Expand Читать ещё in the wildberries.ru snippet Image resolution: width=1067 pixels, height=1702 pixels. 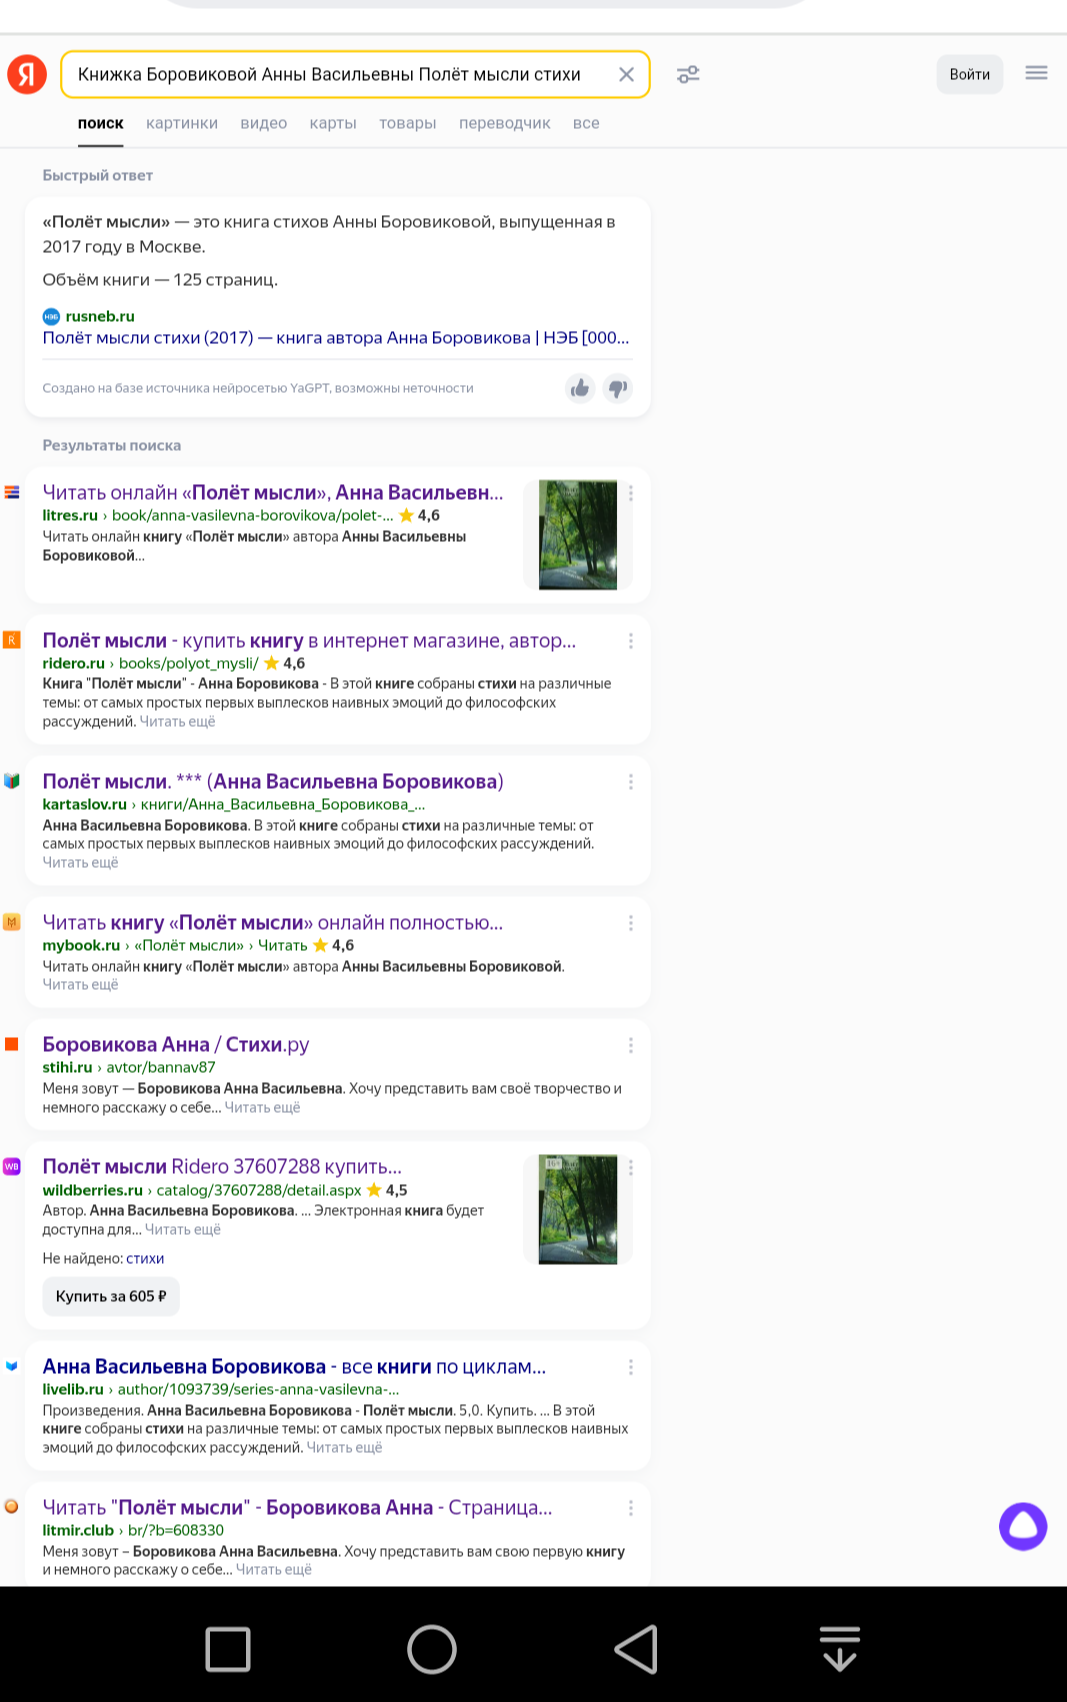point(183,1229)
